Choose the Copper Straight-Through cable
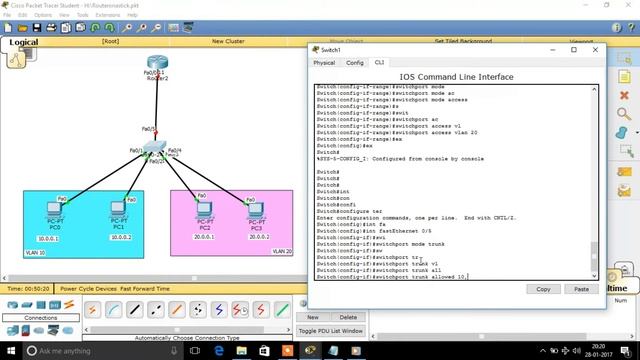Screen dimensions: 640x360 click(x=135, y=310)
